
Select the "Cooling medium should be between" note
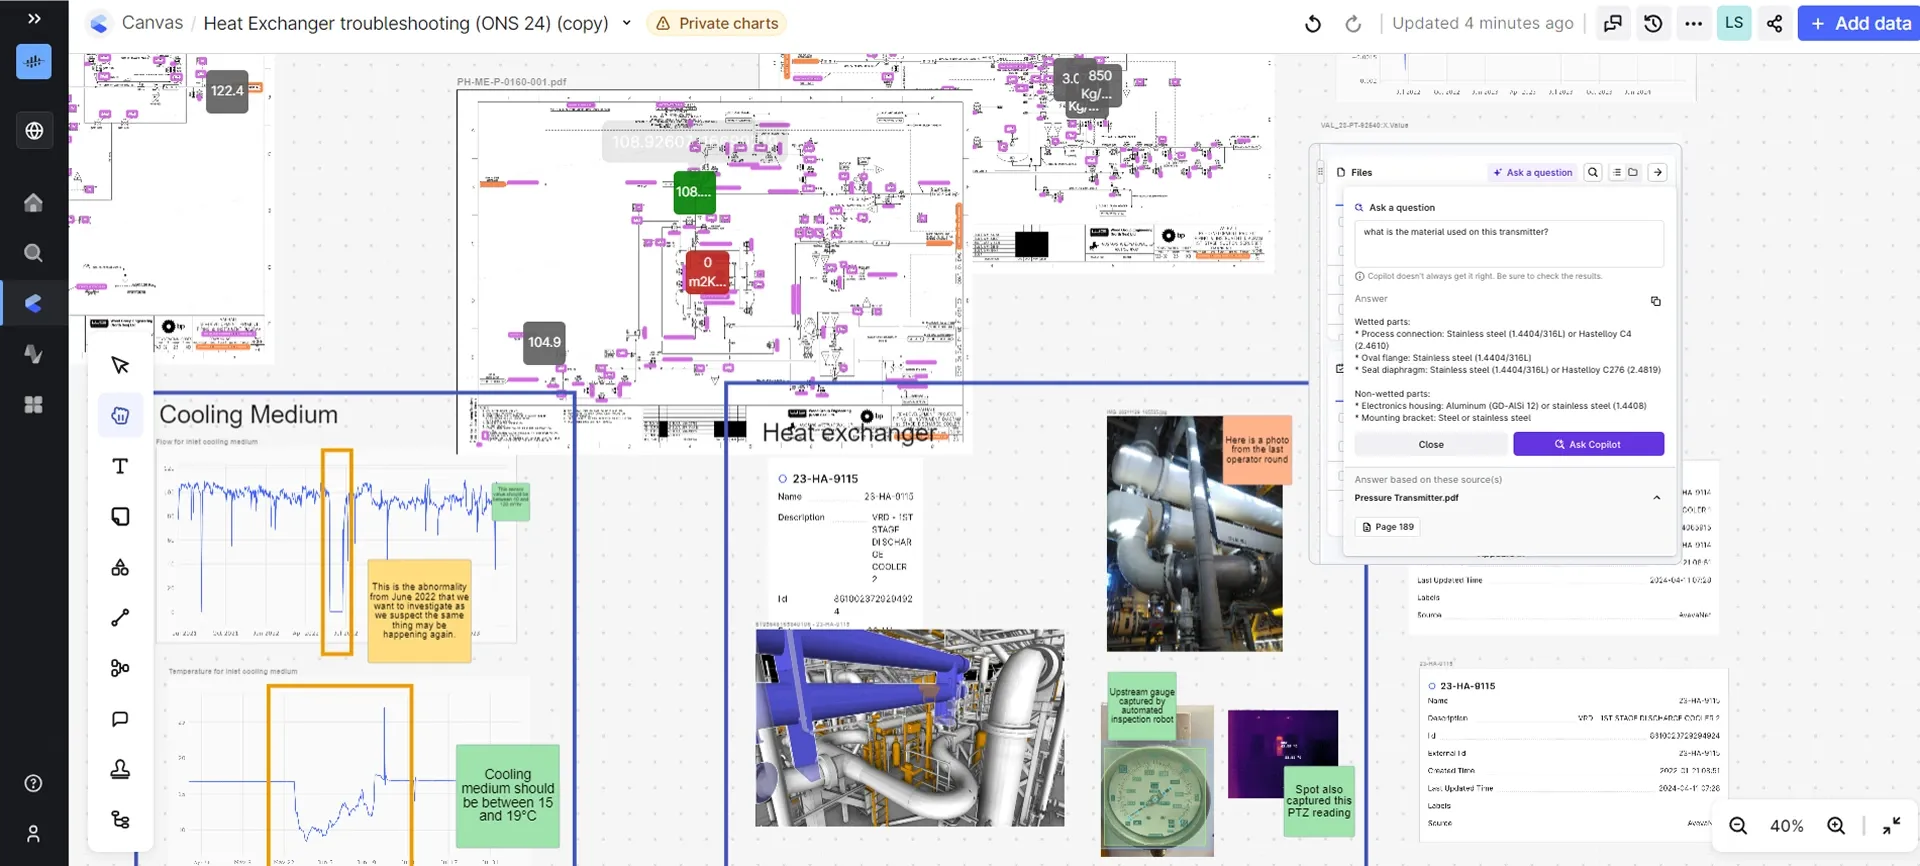click(x=508, y=796)
